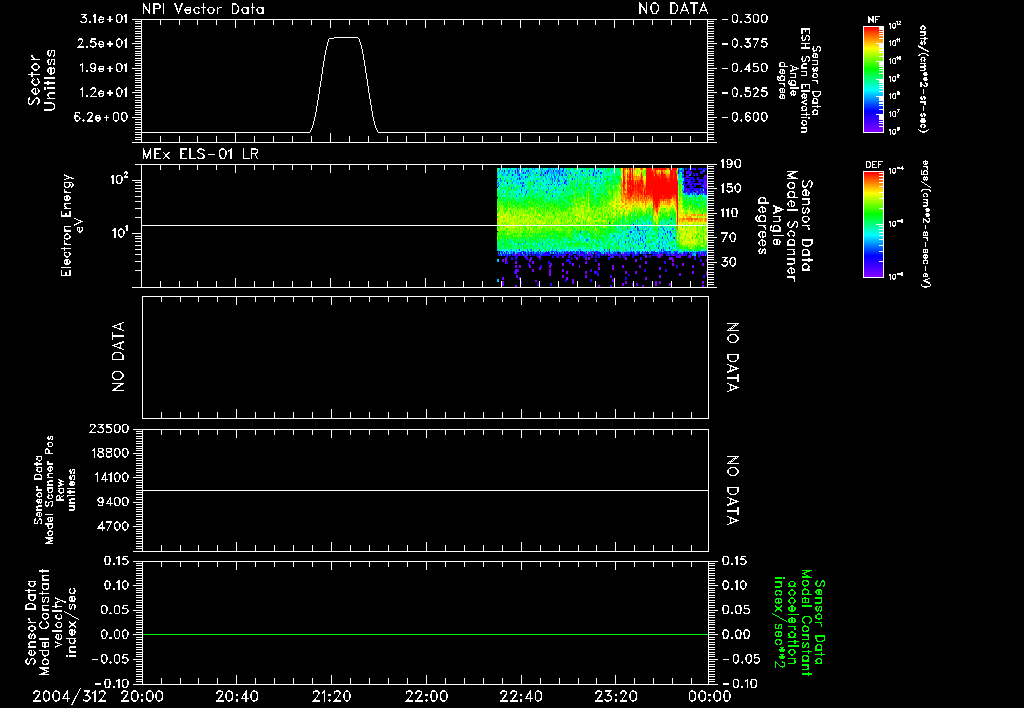Click the 10¹ electron energy tick label
This screenshot has width=1024, height=708.
point(120,233)
